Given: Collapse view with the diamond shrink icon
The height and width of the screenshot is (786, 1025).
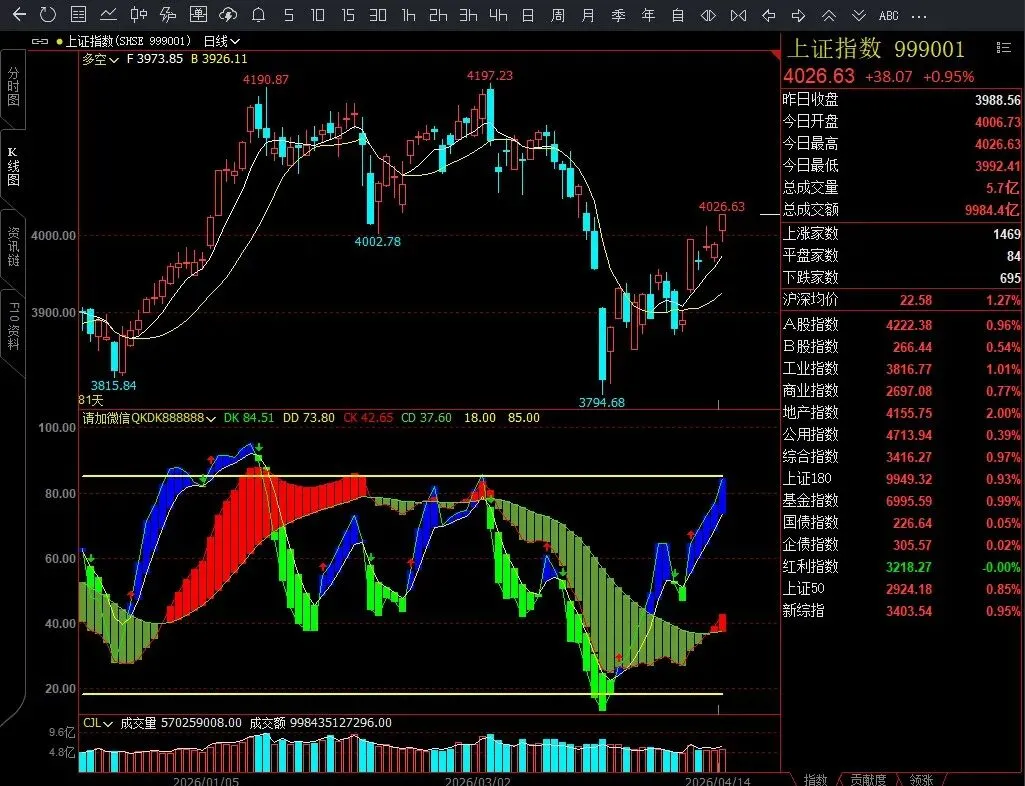Looking at the screenshot, I should click(708, 15).
